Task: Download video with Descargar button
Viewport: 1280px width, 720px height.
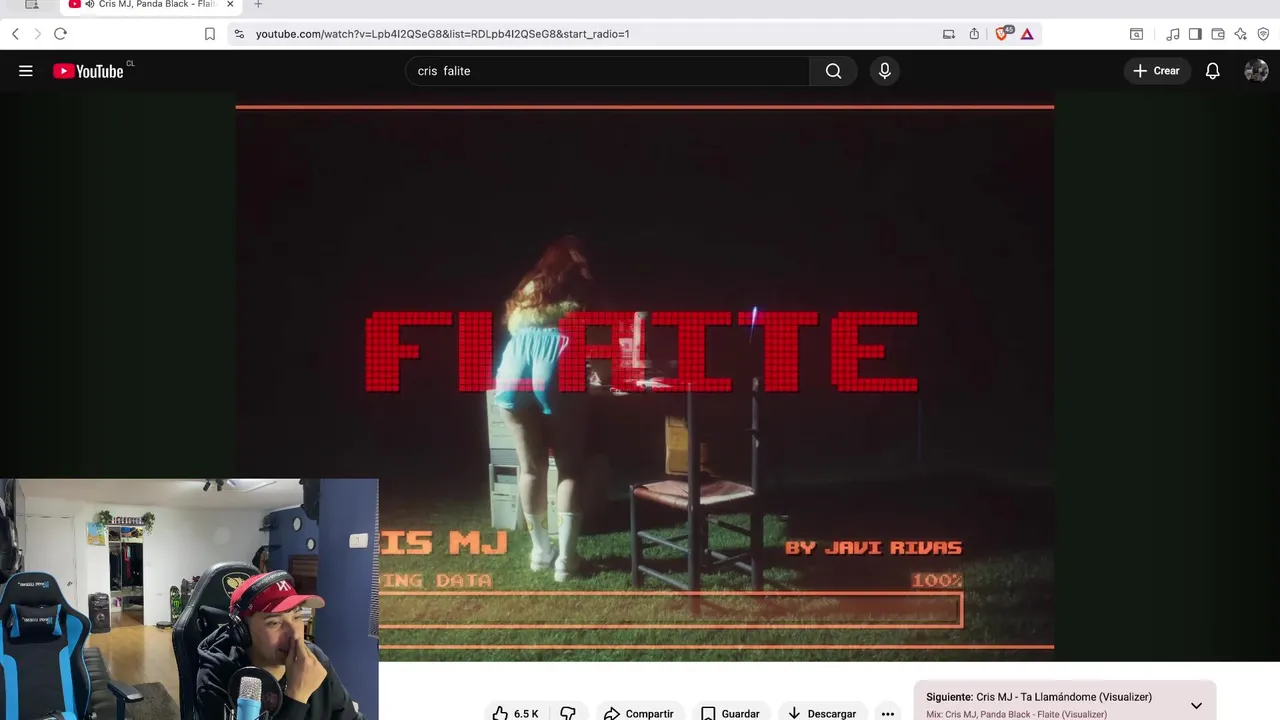Action: pos(822,713)
